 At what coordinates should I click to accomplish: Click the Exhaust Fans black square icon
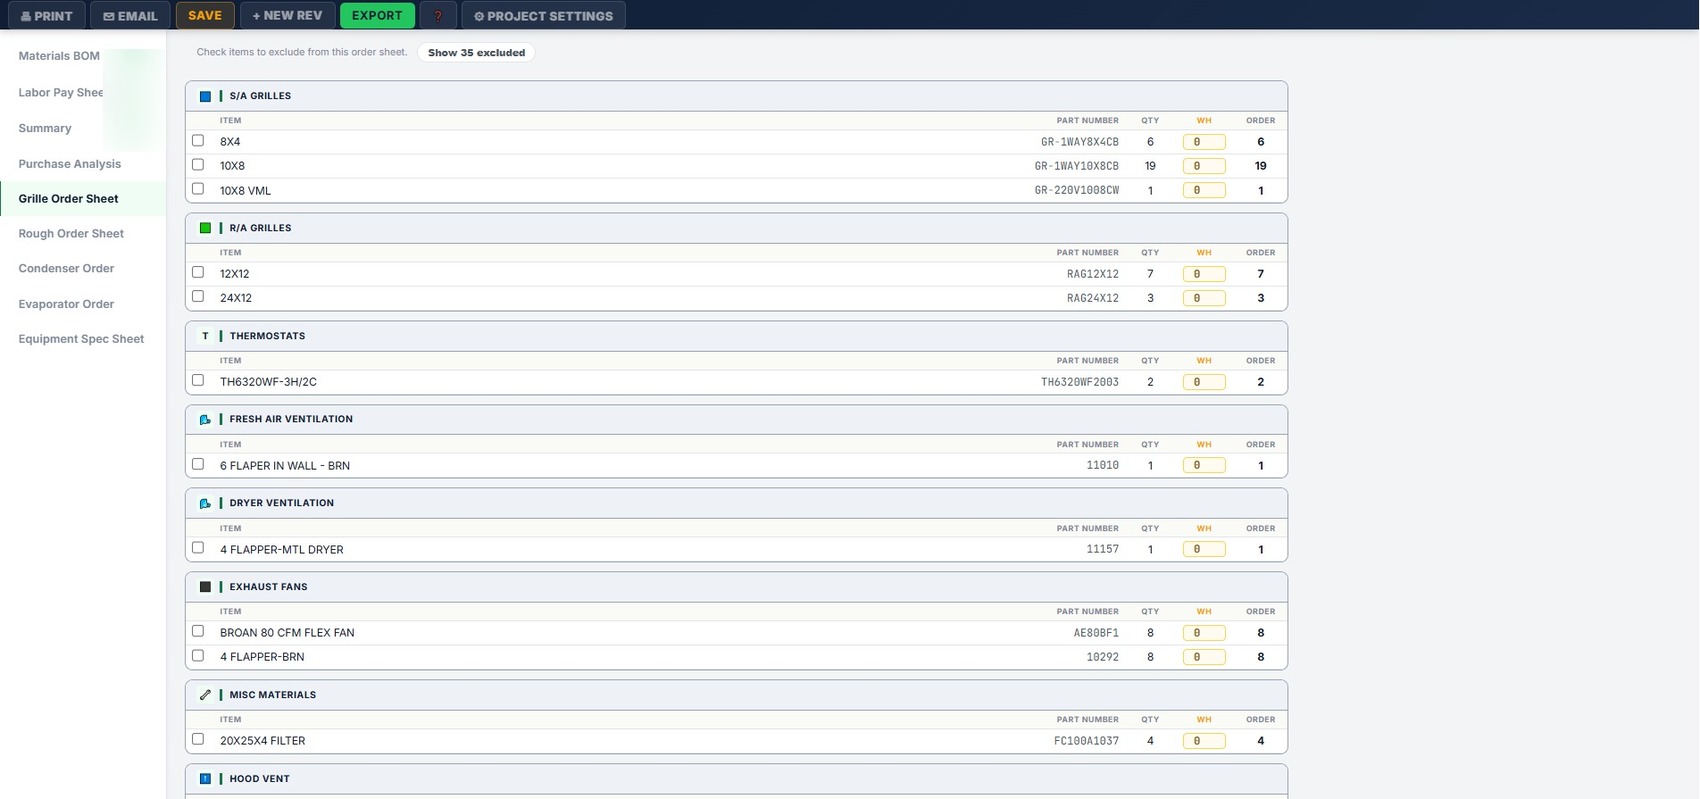[x=205, y=587]
